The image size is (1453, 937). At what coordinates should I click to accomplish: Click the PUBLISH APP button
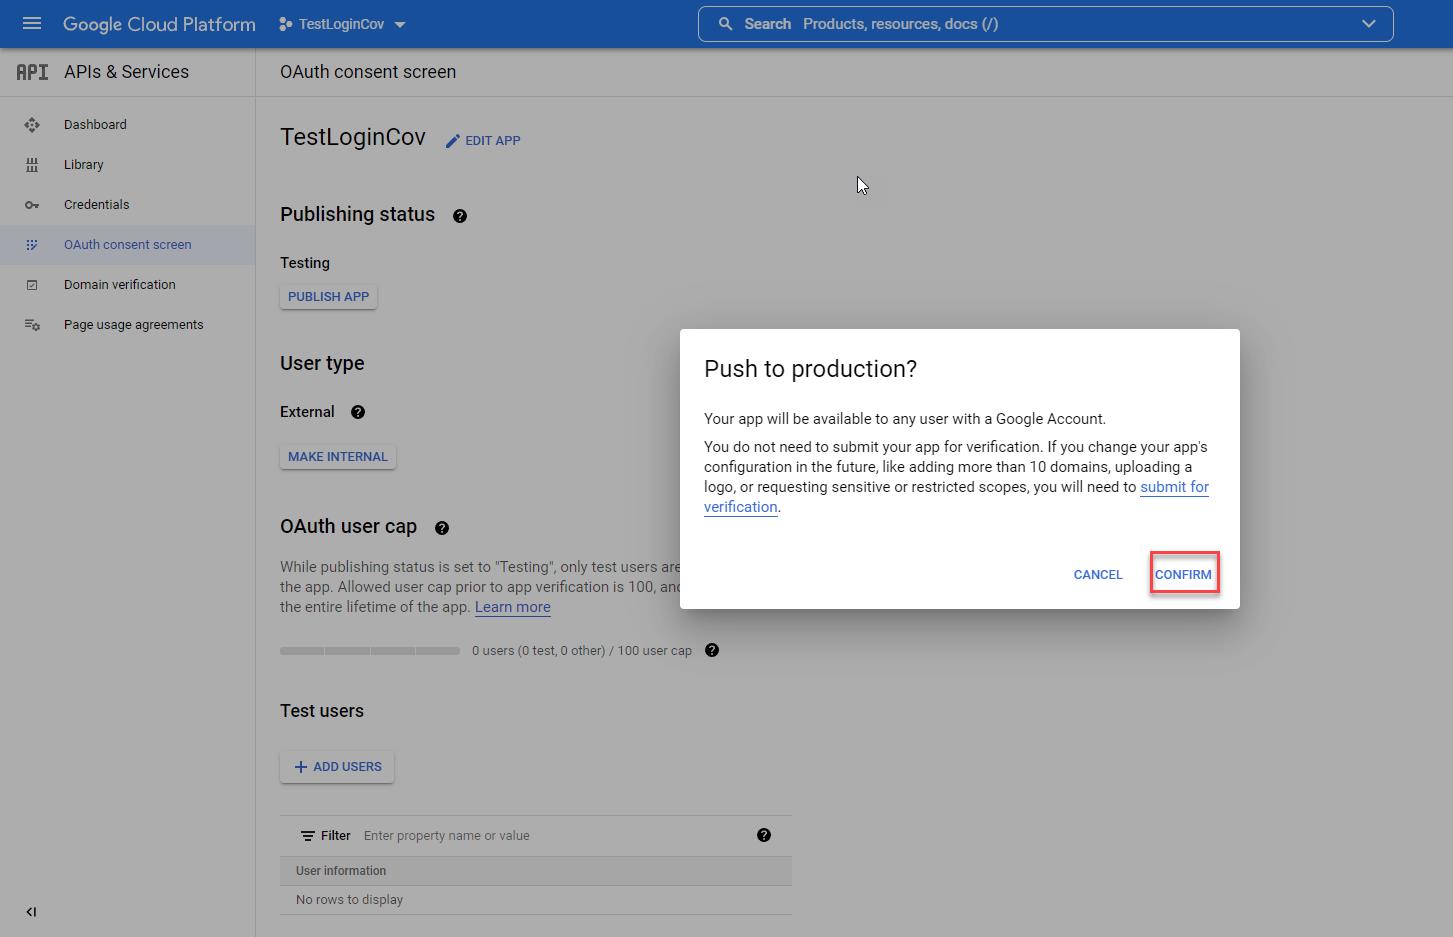pos(328,297)
